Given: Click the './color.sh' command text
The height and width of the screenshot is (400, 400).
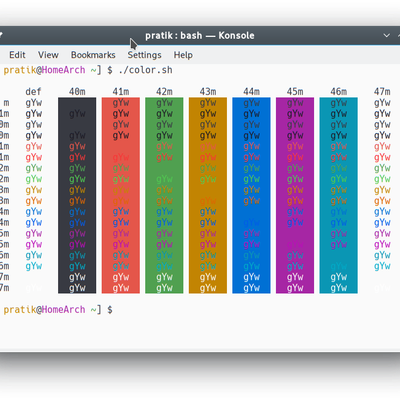Looking at the screenshot, I should pos(145,70).
